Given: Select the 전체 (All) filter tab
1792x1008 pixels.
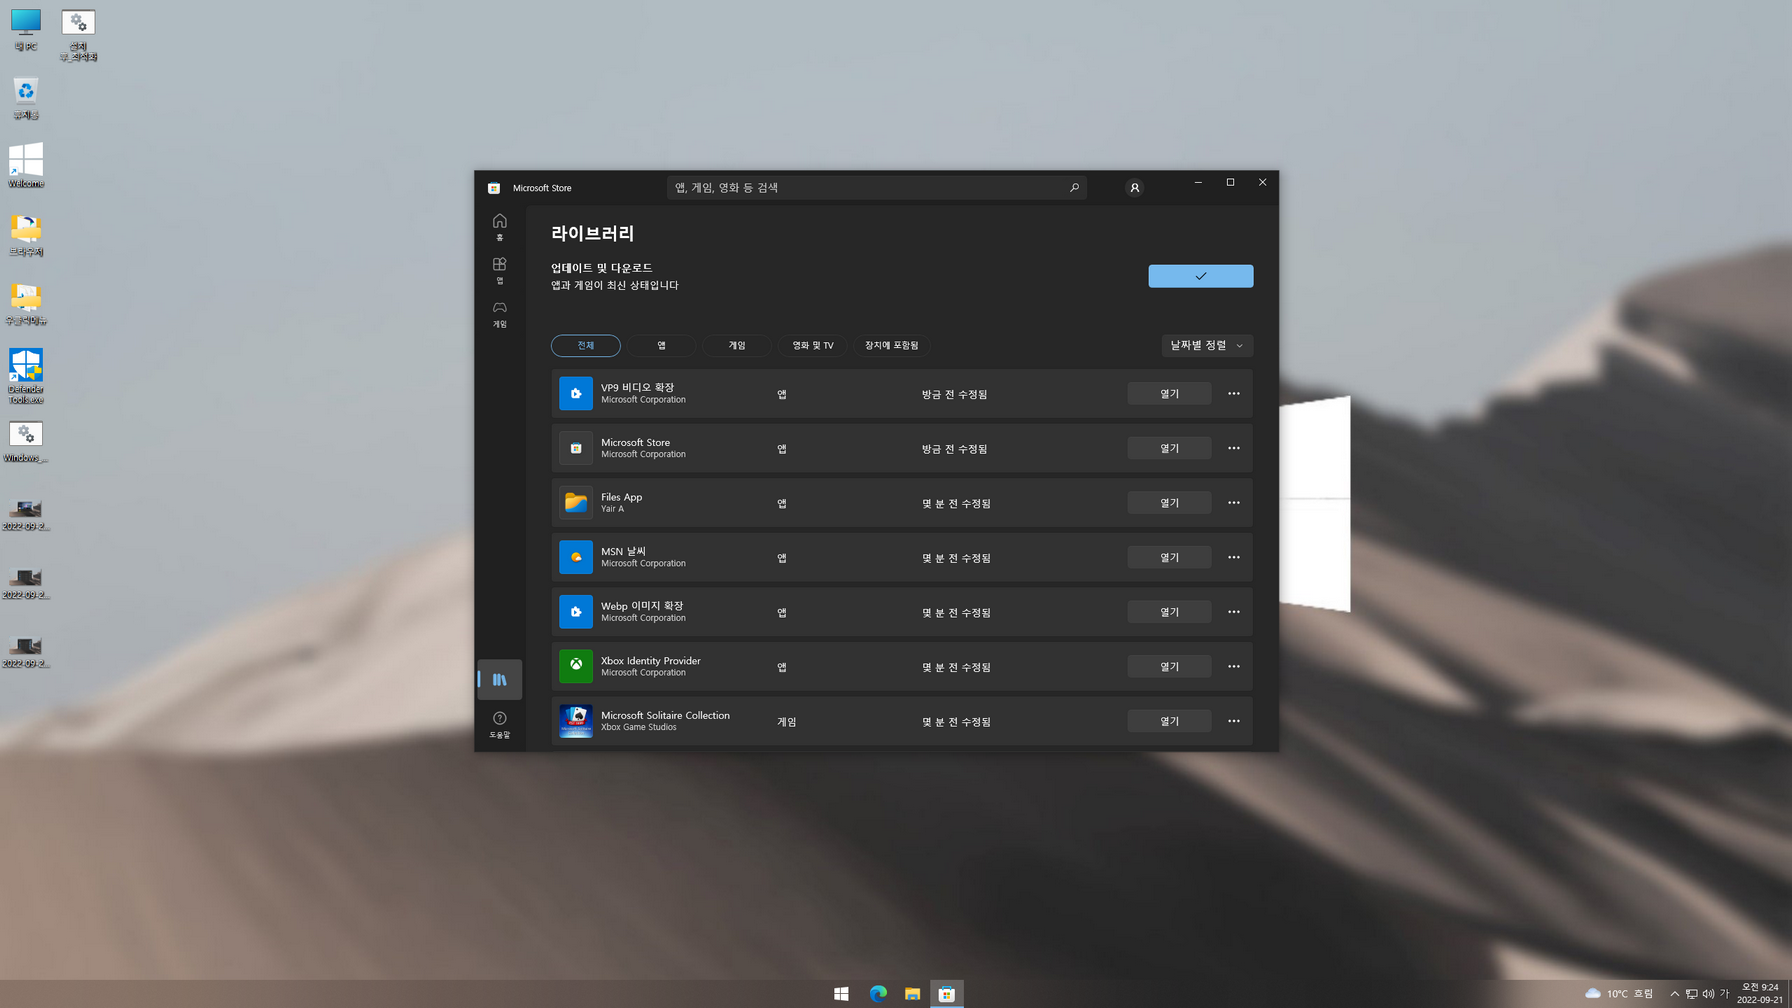Looking at the screenshot, I should pyautogui.click(x=586, y=345).
